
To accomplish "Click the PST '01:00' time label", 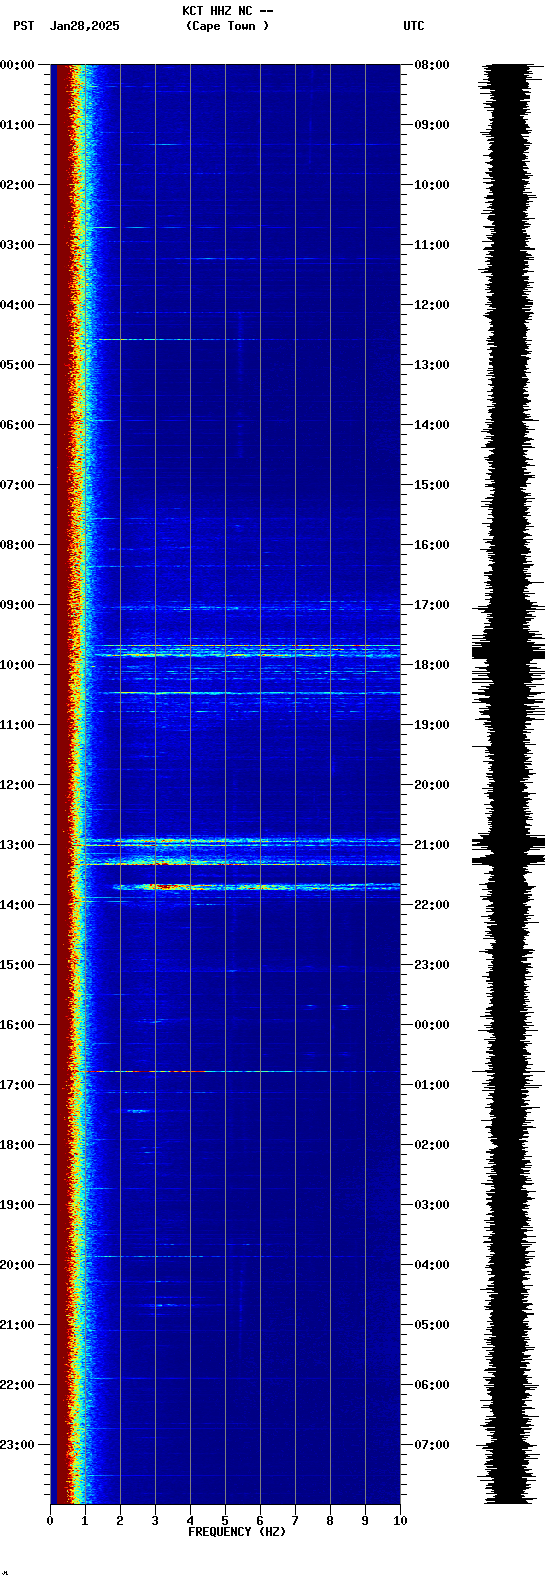I will [x=17, y=125].
